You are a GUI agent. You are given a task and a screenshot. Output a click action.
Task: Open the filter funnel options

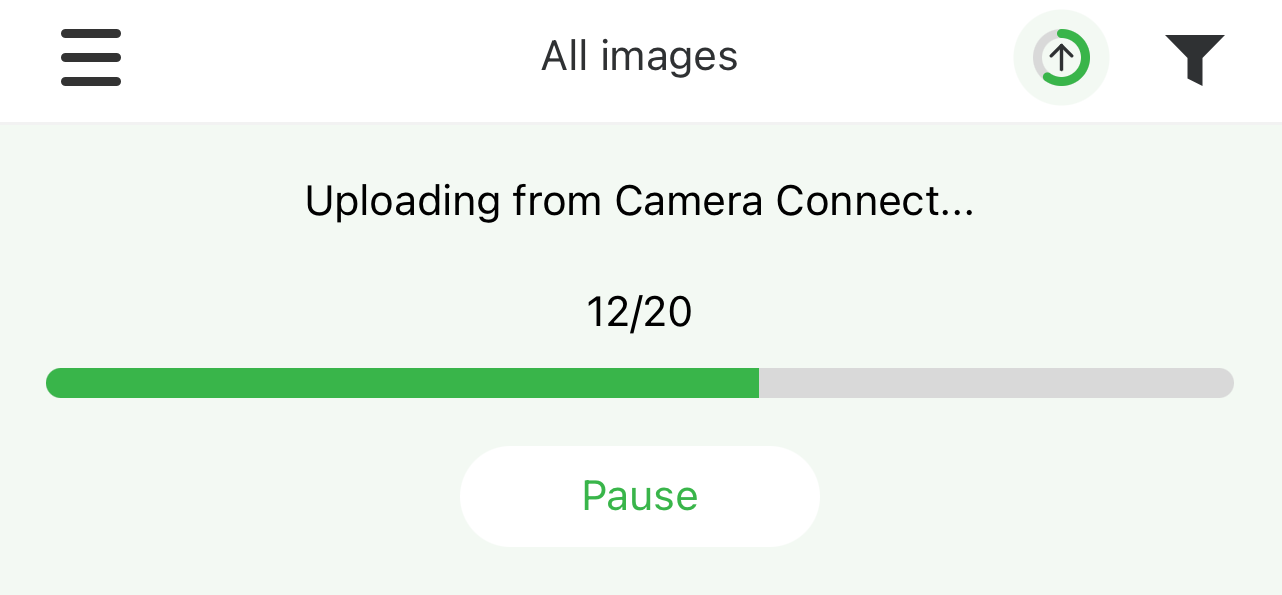1194,58
